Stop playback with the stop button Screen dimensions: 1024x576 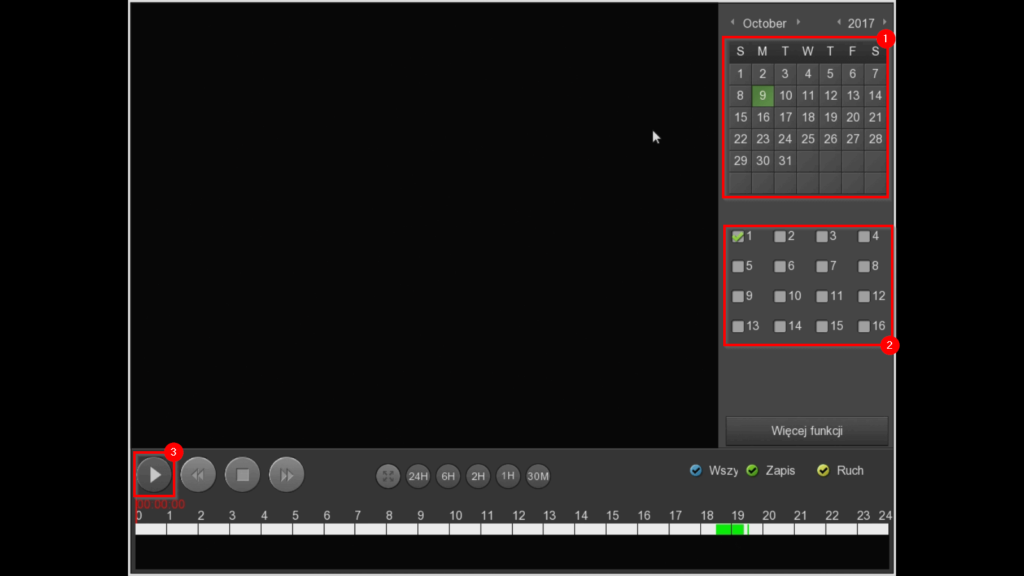(x=242, y=475)
